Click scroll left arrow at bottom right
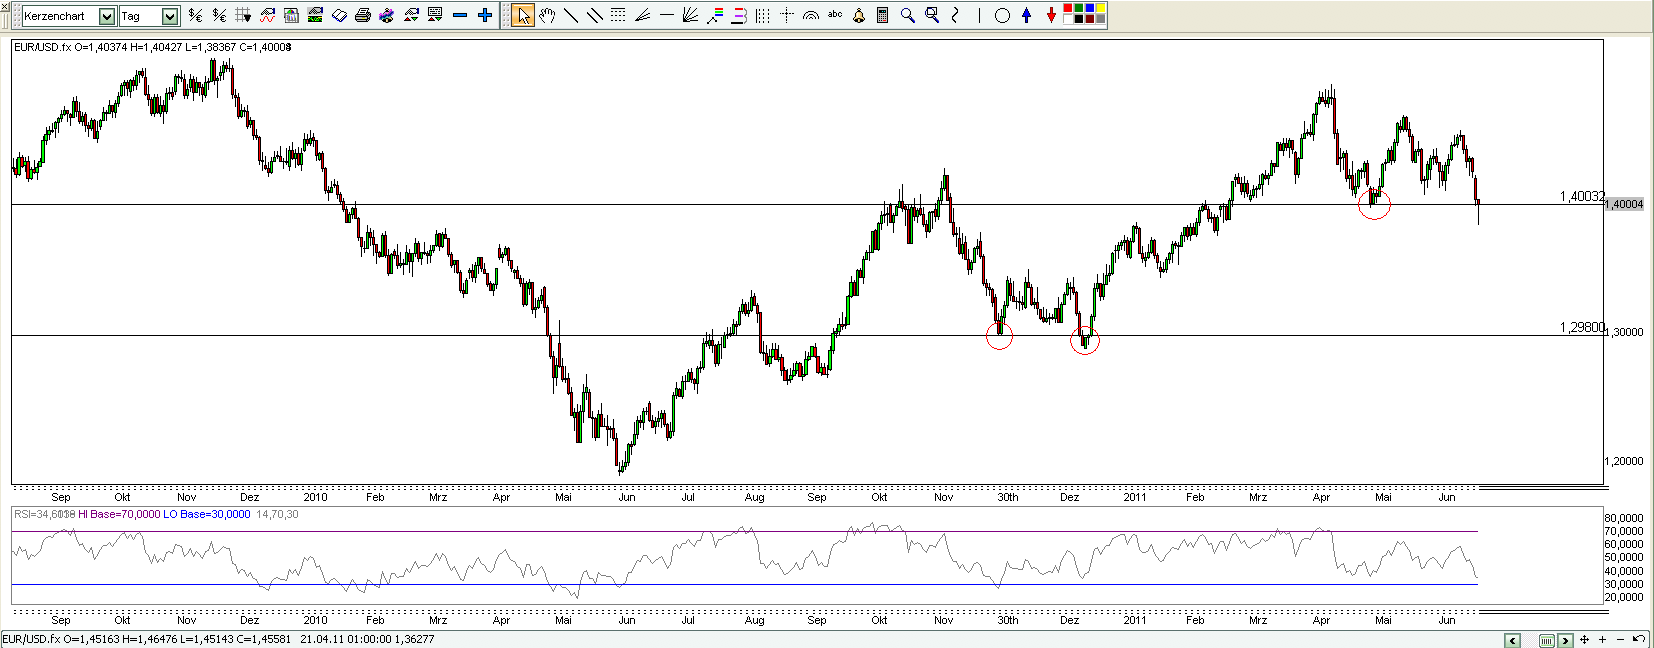Image resolution: width=1654 pixels, height=648 pixels. pos(1512,640)
